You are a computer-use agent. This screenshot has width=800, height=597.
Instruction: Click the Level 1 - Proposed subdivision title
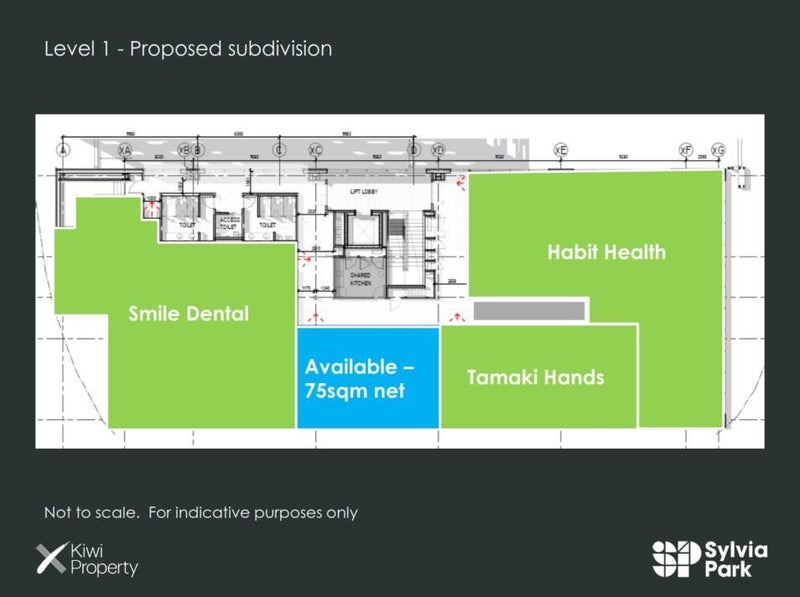point(188,49)
